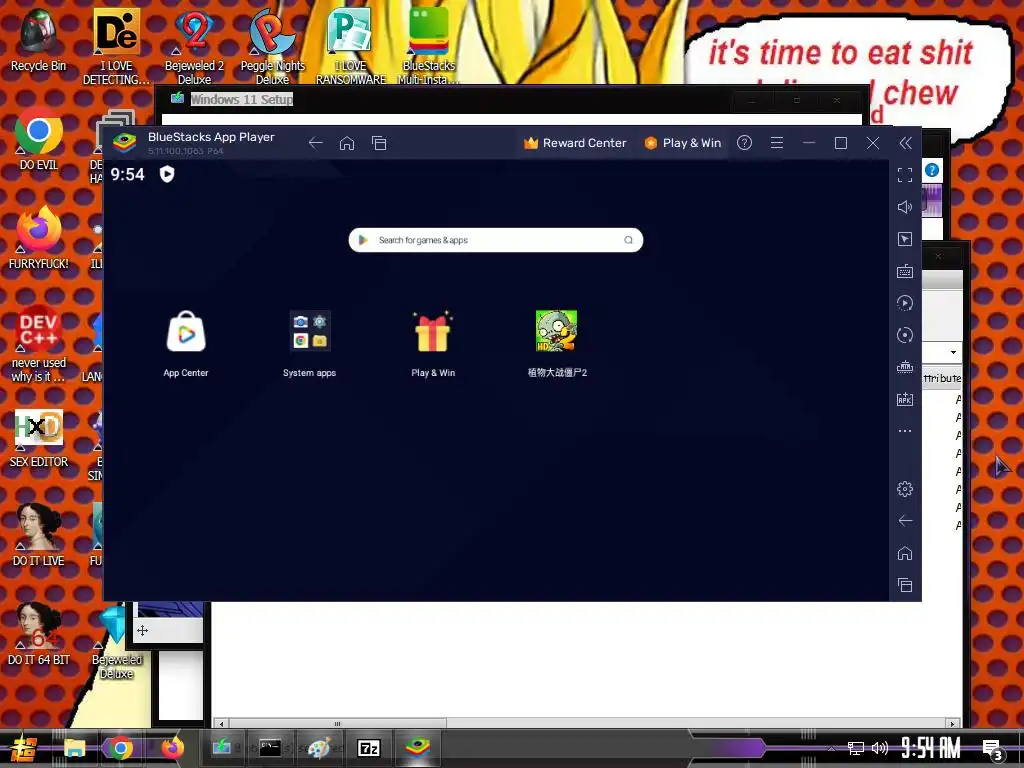Click back arrow at sidebar bottom
Image resolution: width=1024 pixels, height=768 pixels.
coord(905,520)
